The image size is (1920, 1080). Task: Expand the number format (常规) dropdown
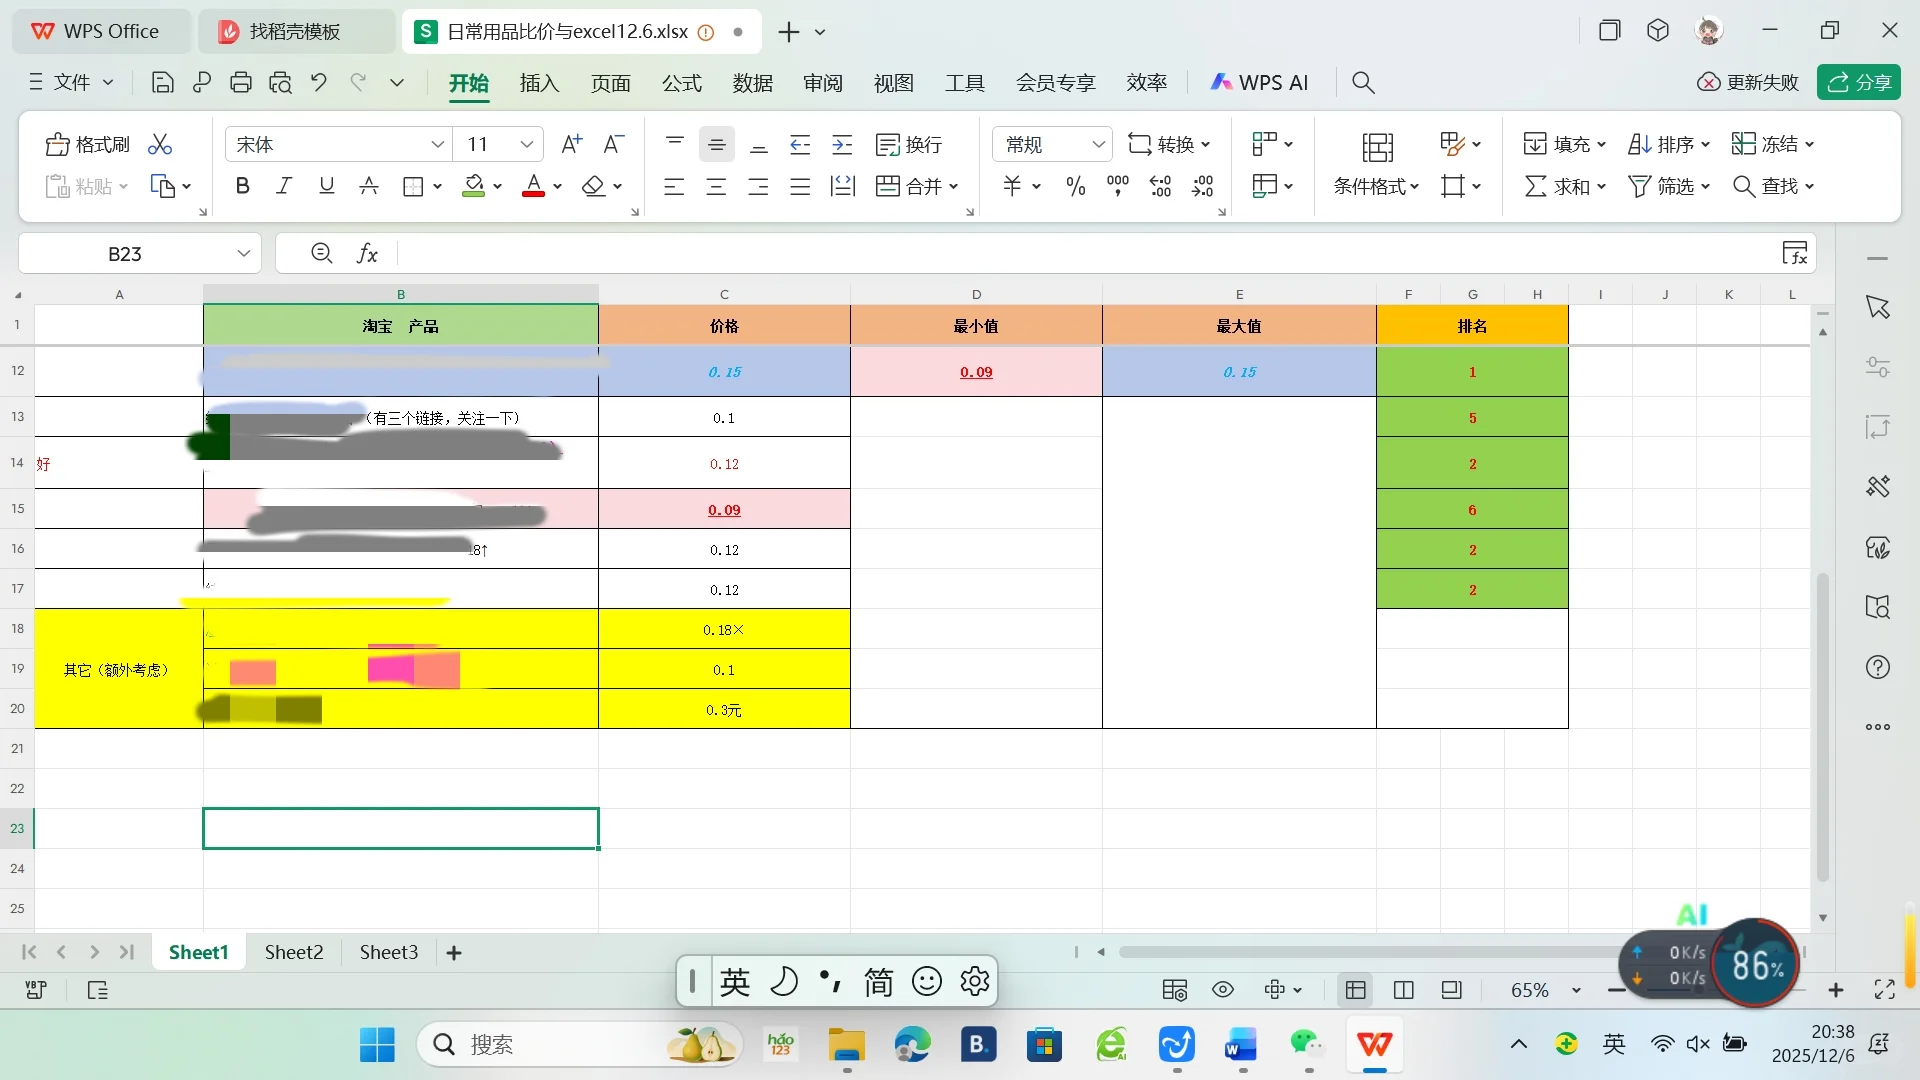(x=1100, y=143)
